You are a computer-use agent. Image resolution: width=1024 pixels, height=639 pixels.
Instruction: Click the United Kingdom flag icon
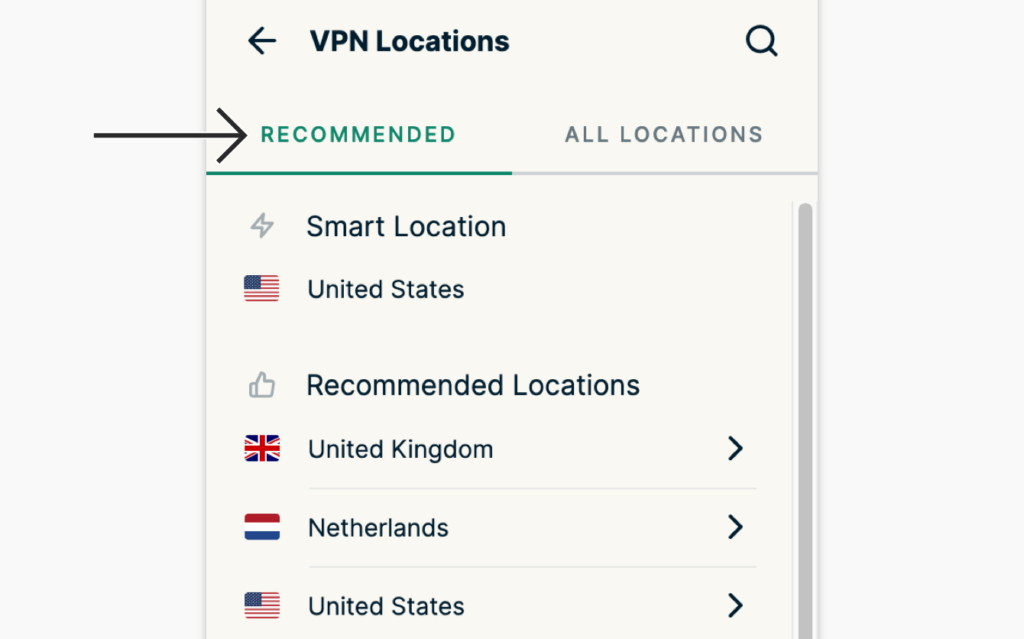(x=261, y=448)
